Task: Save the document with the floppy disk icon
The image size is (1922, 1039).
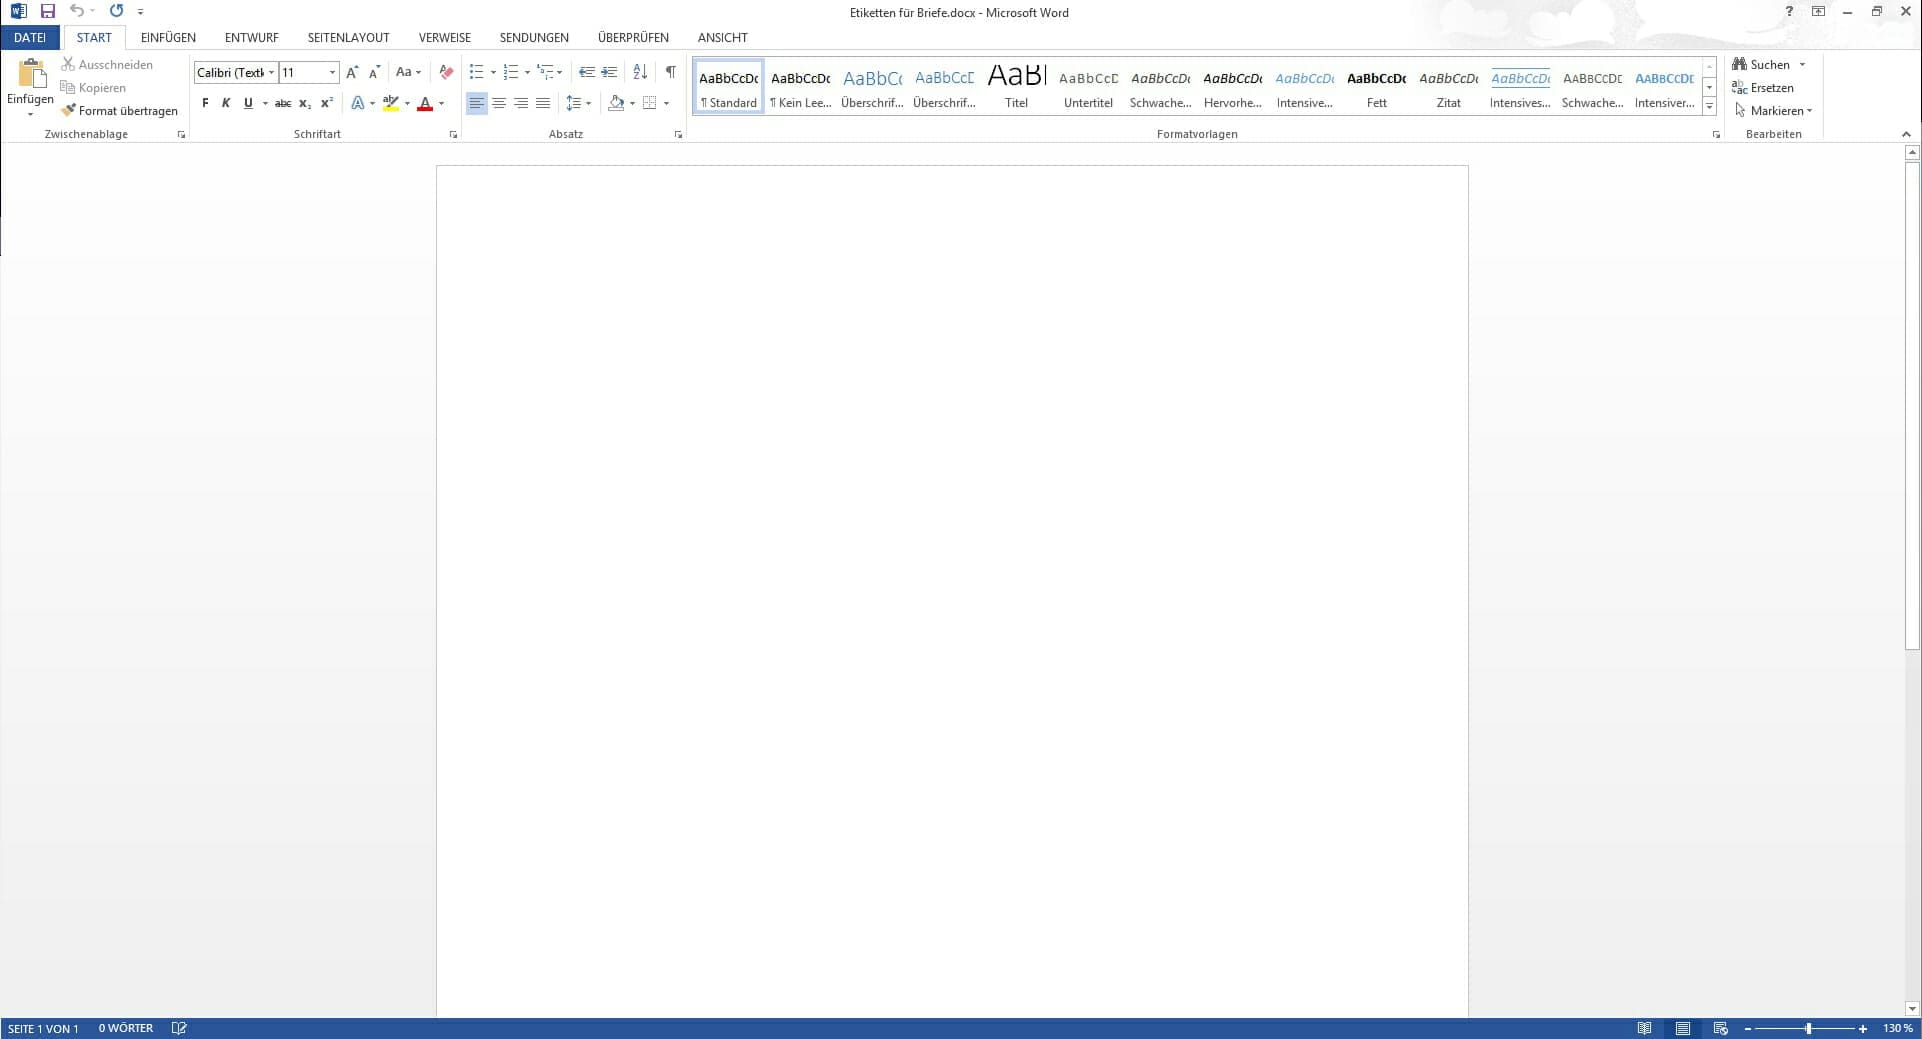Action: coord(47,11)
